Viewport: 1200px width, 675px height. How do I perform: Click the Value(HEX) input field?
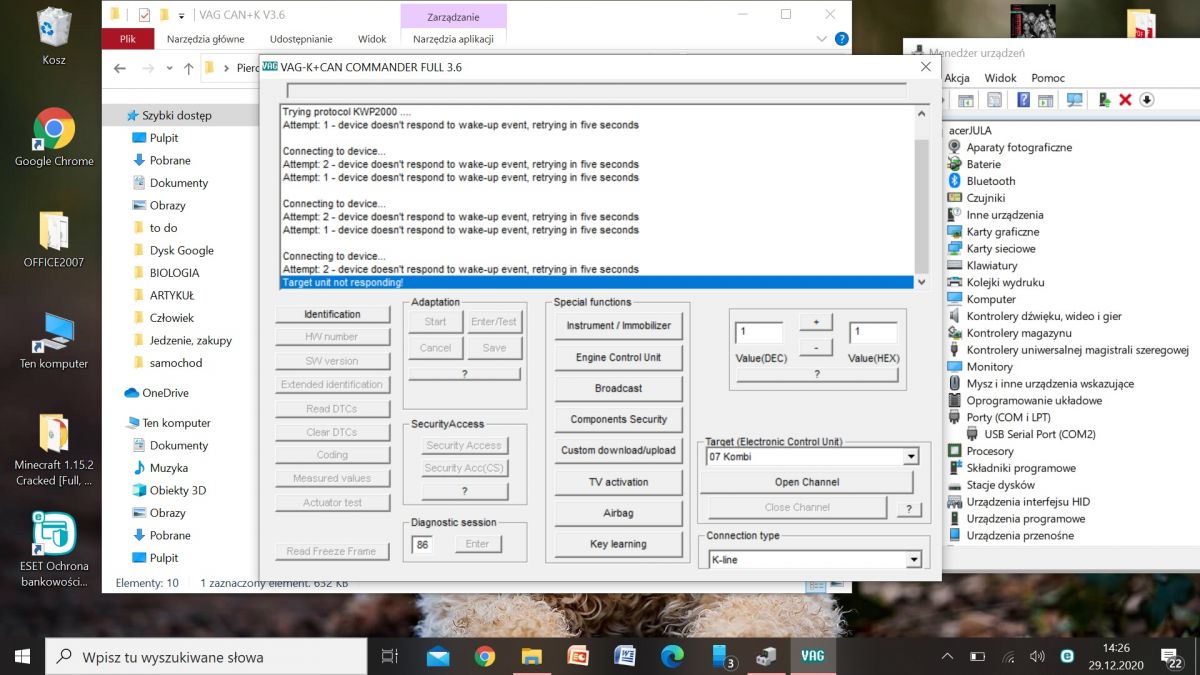[x=873, y=332]
